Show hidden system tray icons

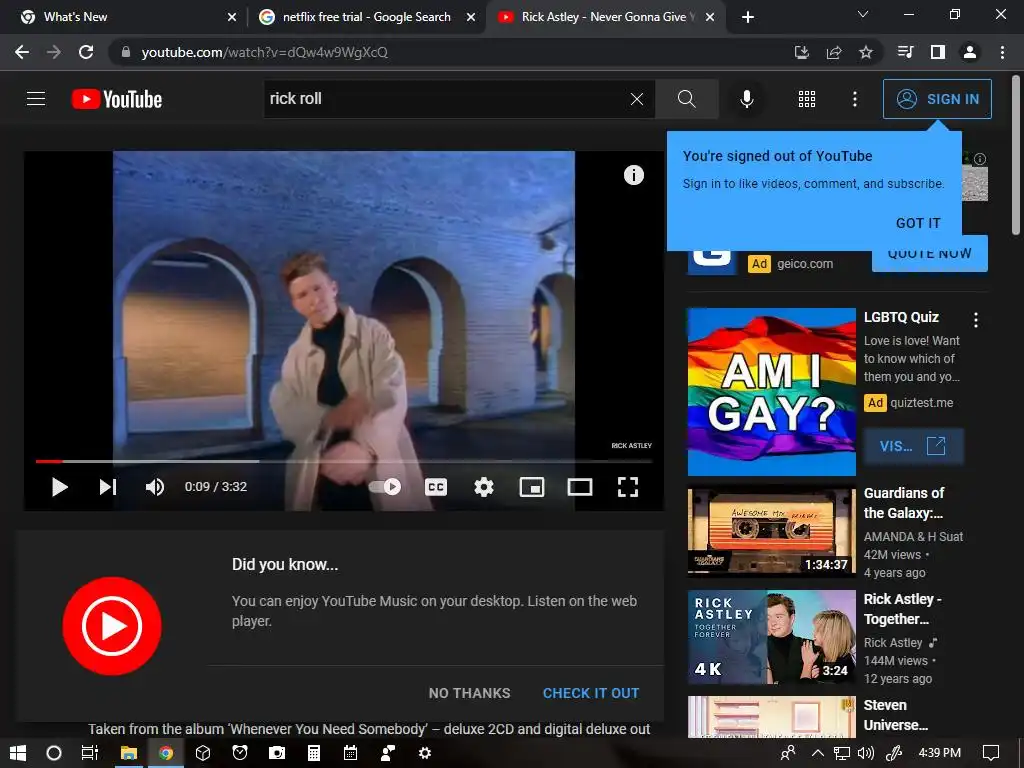point(817,753)
